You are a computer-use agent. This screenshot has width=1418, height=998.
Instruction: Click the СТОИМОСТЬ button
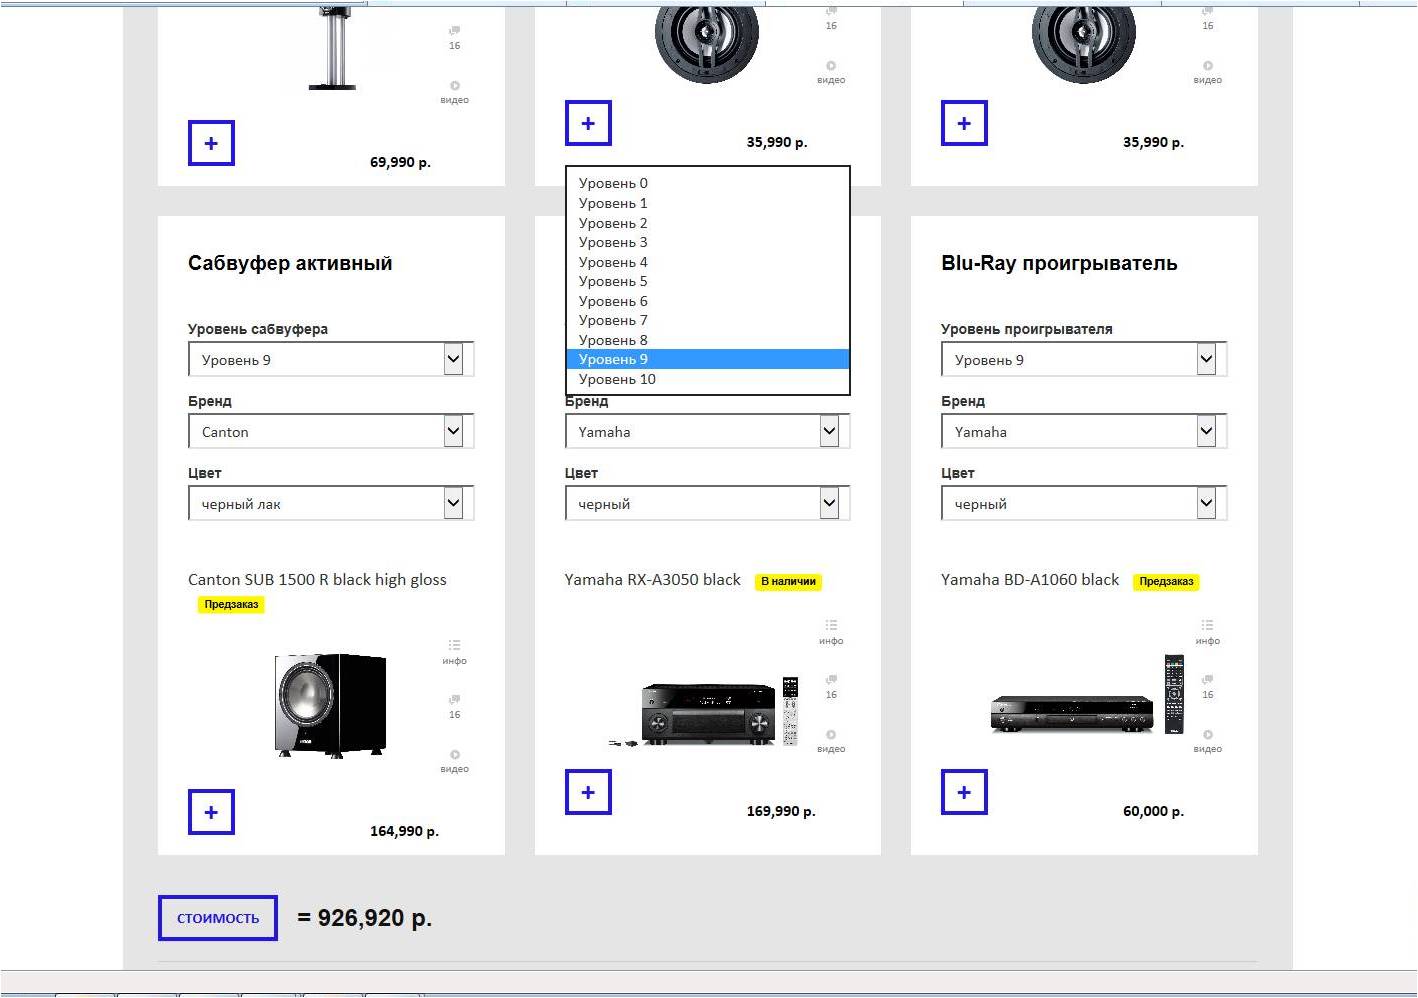[x=218, y=918]
